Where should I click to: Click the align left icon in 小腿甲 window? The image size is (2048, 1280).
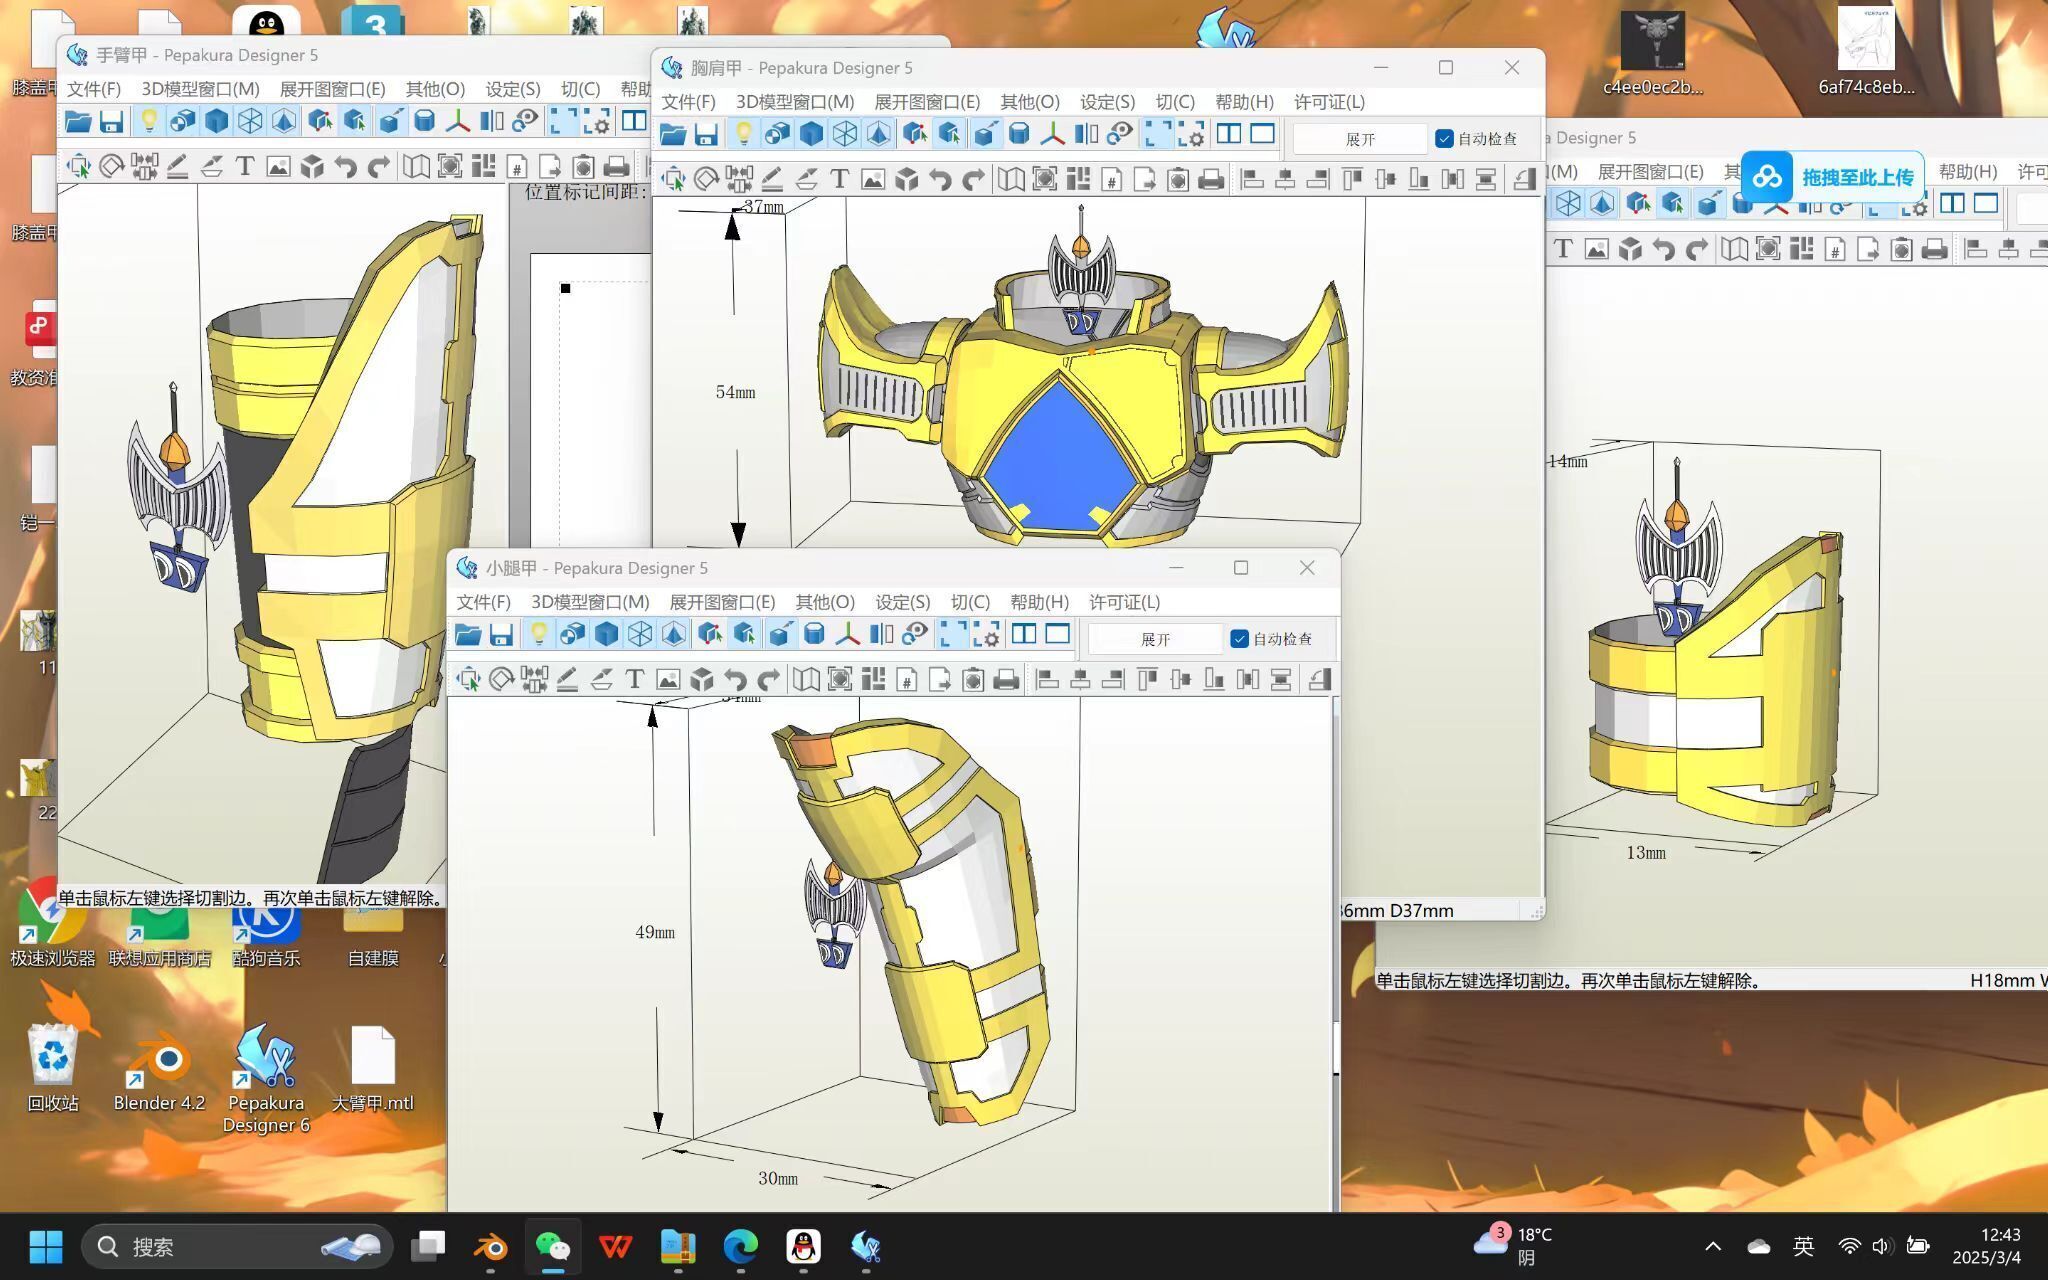click(1047, 680)
